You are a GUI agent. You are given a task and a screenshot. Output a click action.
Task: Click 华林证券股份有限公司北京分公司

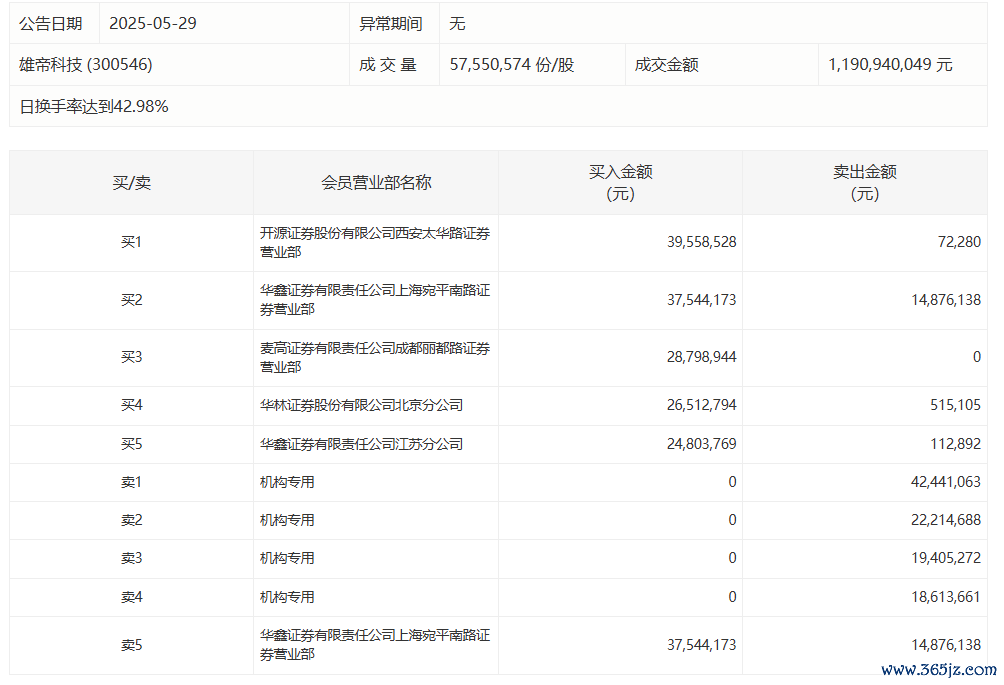[361, 405]
